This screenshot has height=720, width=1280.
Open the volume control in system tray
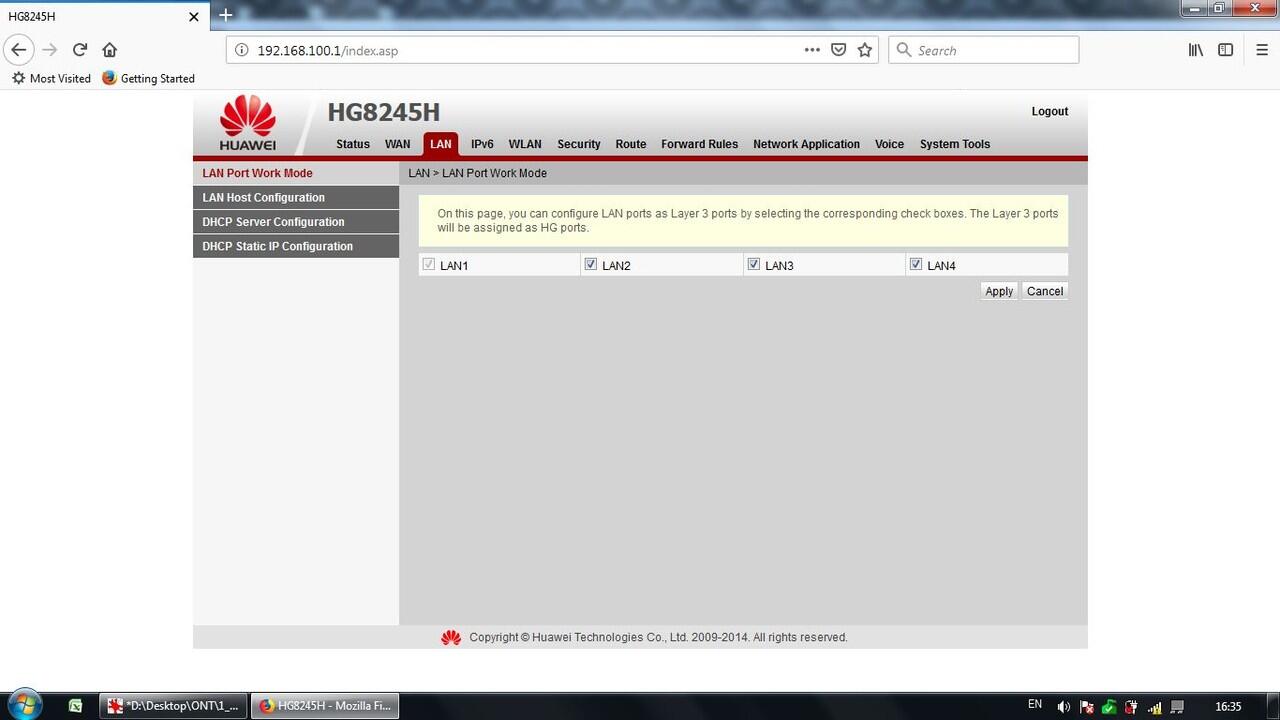pyautogui.click(x=1063, y=707)
